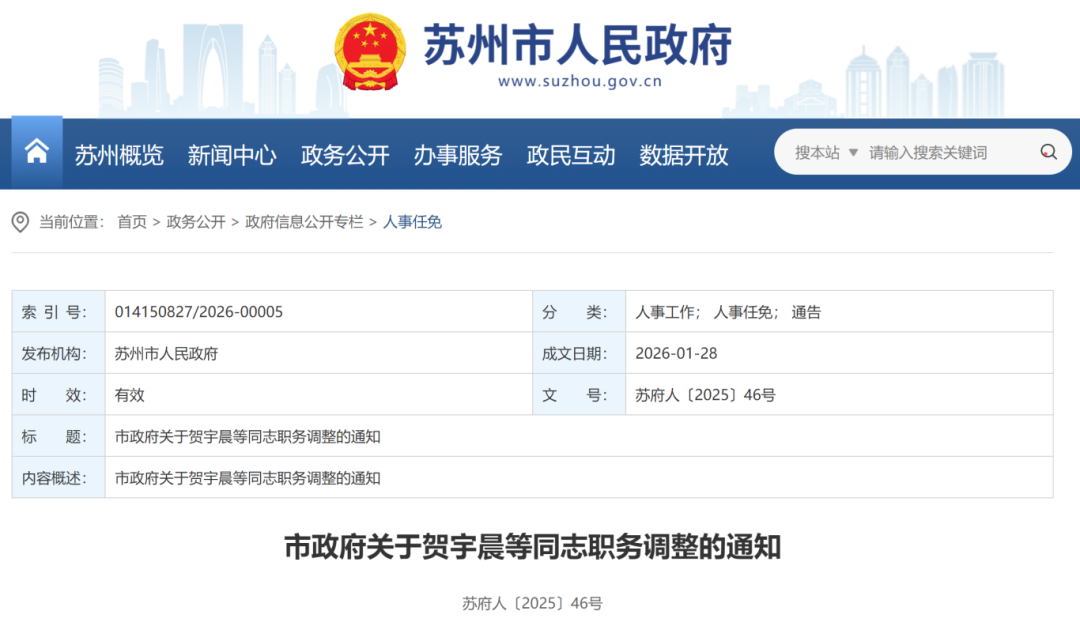Viewport: 1080px width, 626px height.
Task: Click the 有效 validity value
Action: [x=129, y=395]
